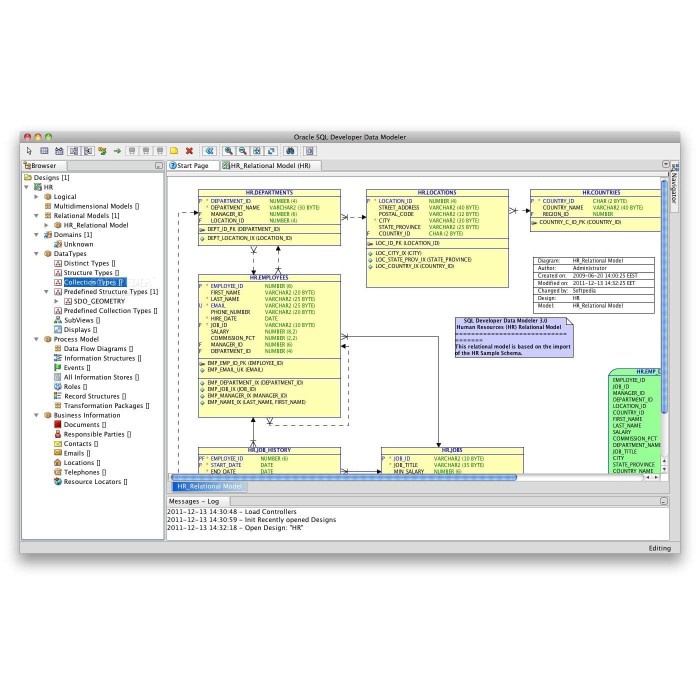The image size is (700, 700).
Task: Select bottom HR_Relational Model diagram tab
Action: (209, 487)
